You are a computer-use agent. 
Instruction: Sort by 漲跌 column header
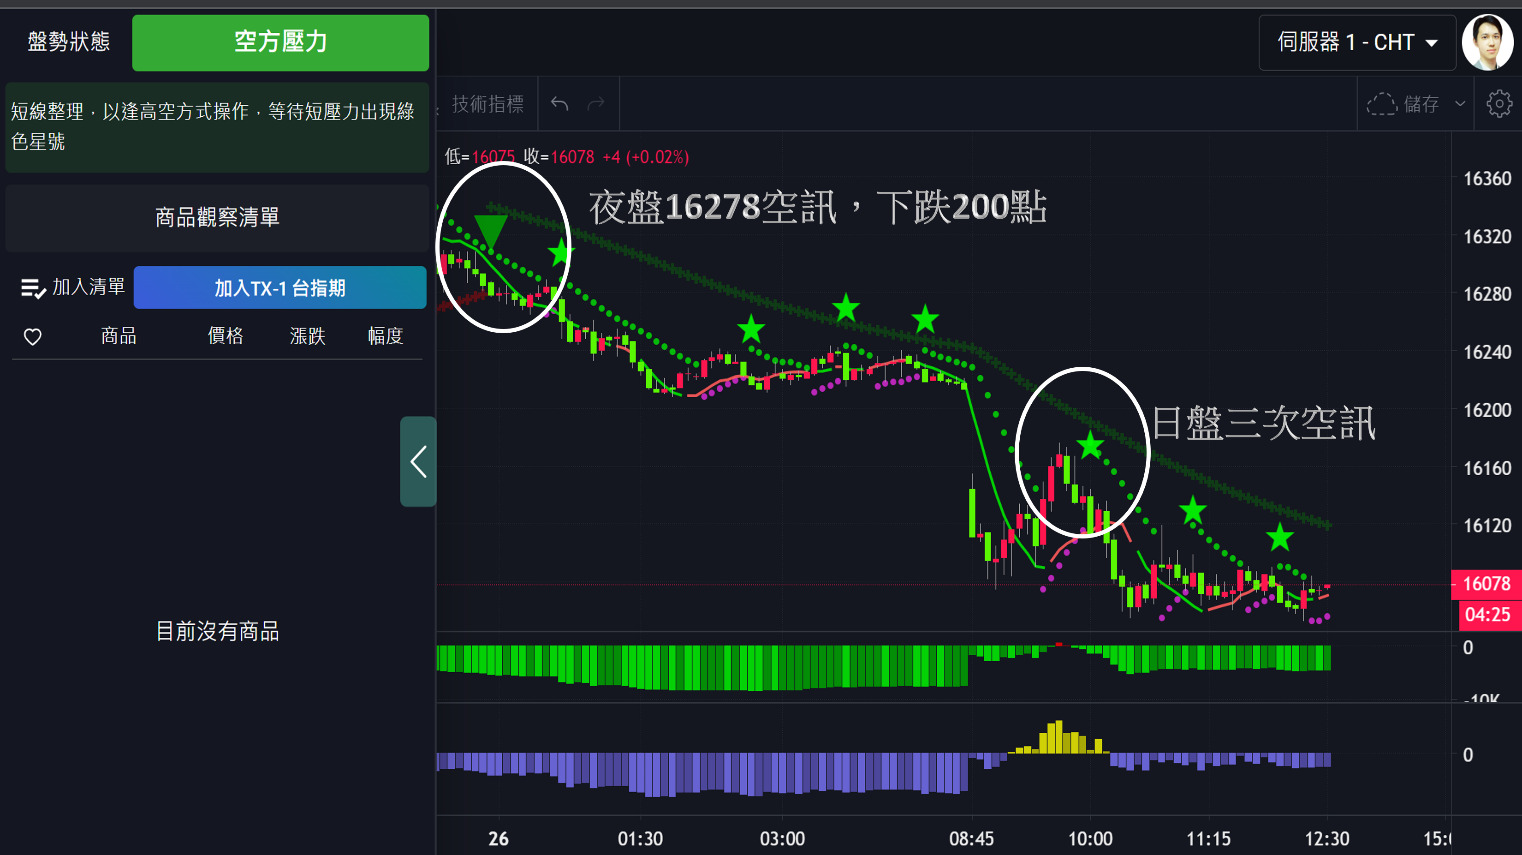[x=307, y=336]
